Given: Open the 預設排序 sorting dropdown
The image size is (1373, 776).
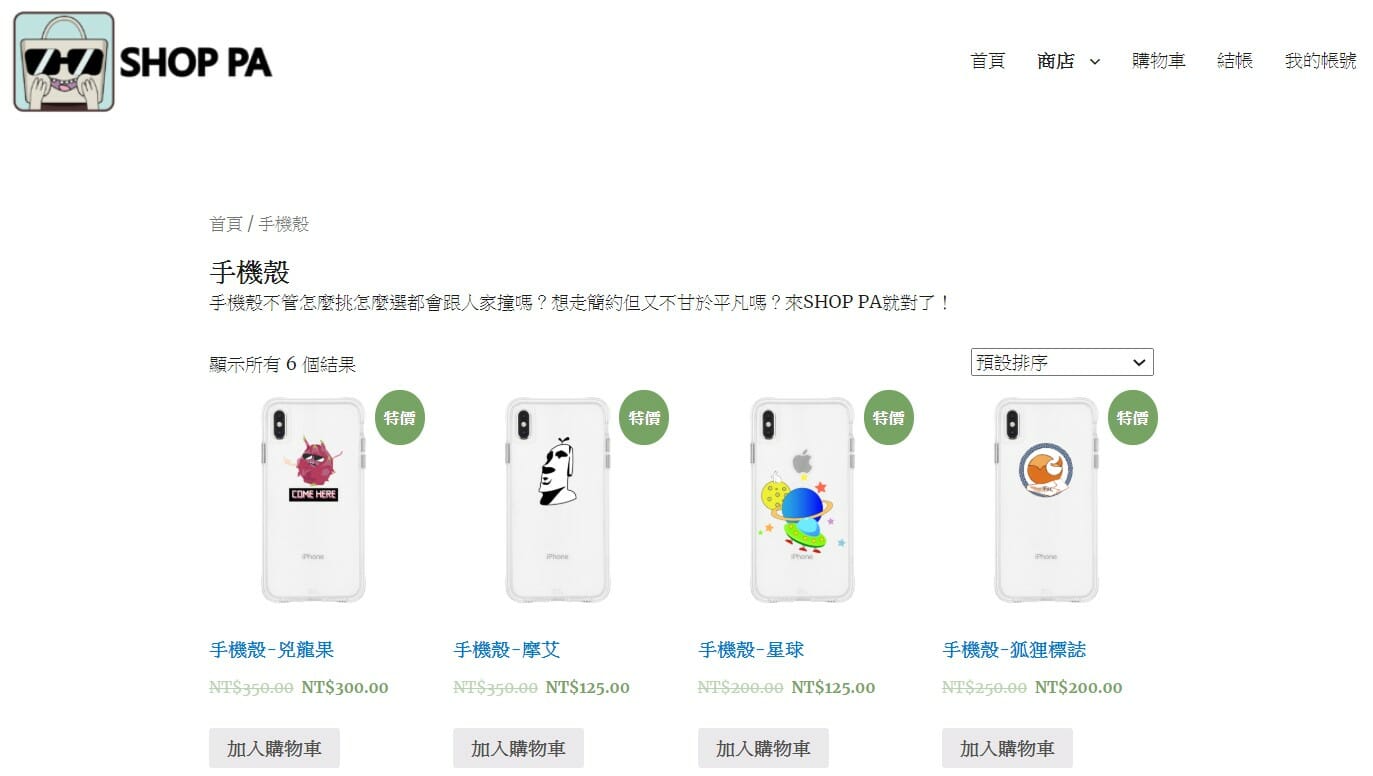Looking at the screenshot, I should pos(1062,362).
